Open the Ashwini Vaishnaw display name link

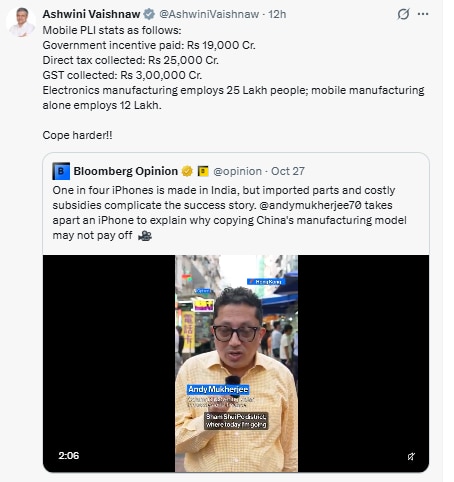91,14
